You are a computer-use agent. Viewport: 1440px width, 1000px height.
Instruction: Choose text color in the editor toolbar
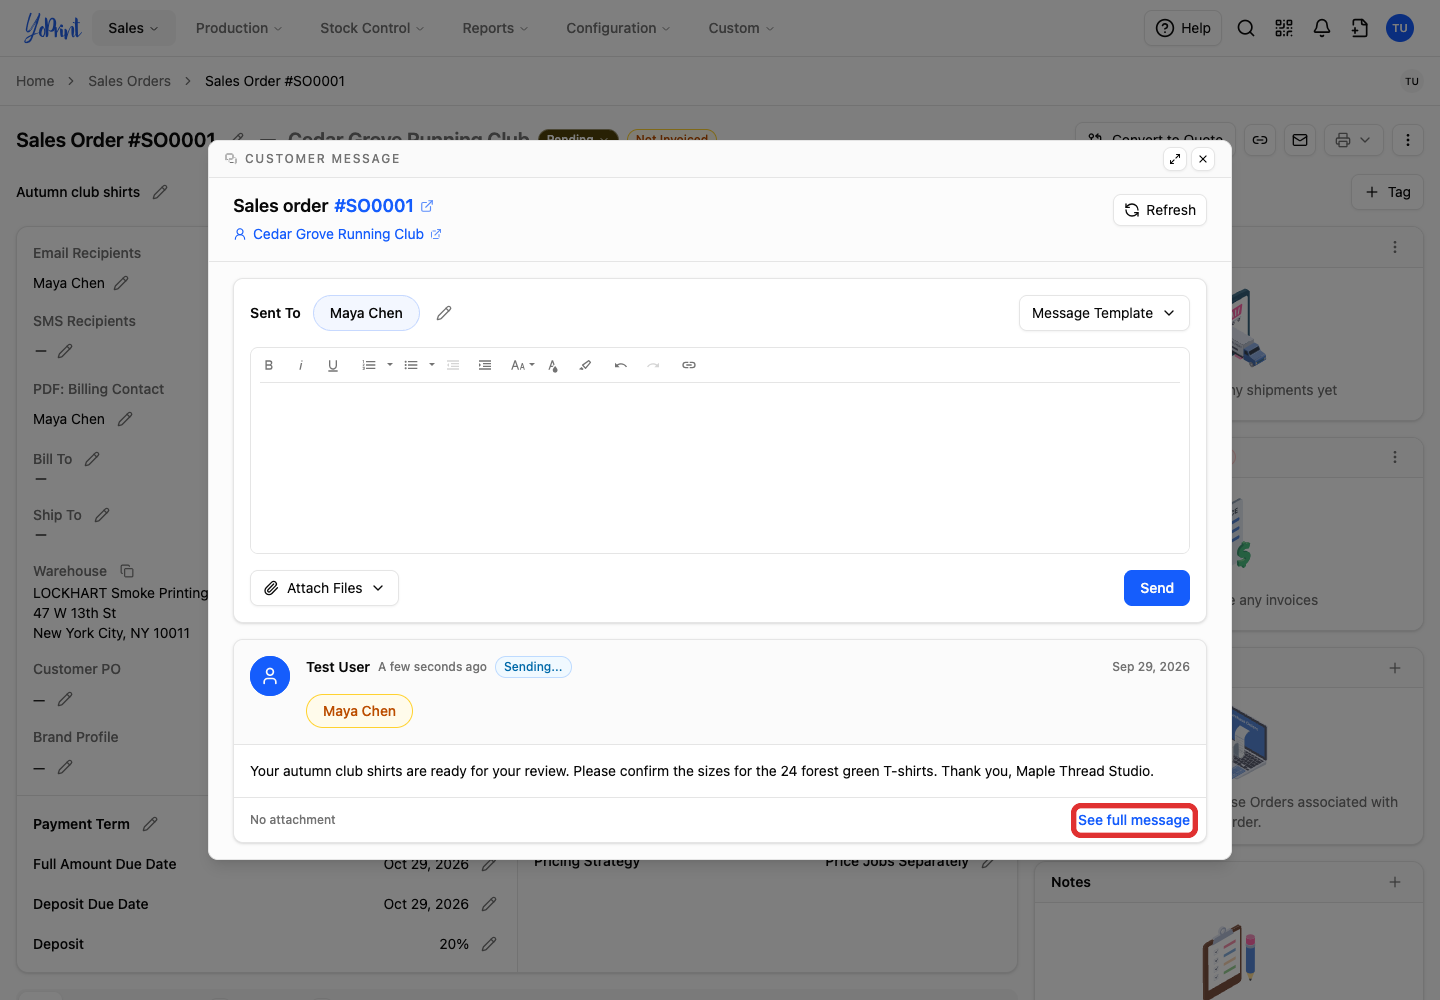pyautogui.click(x=553, y=365)
